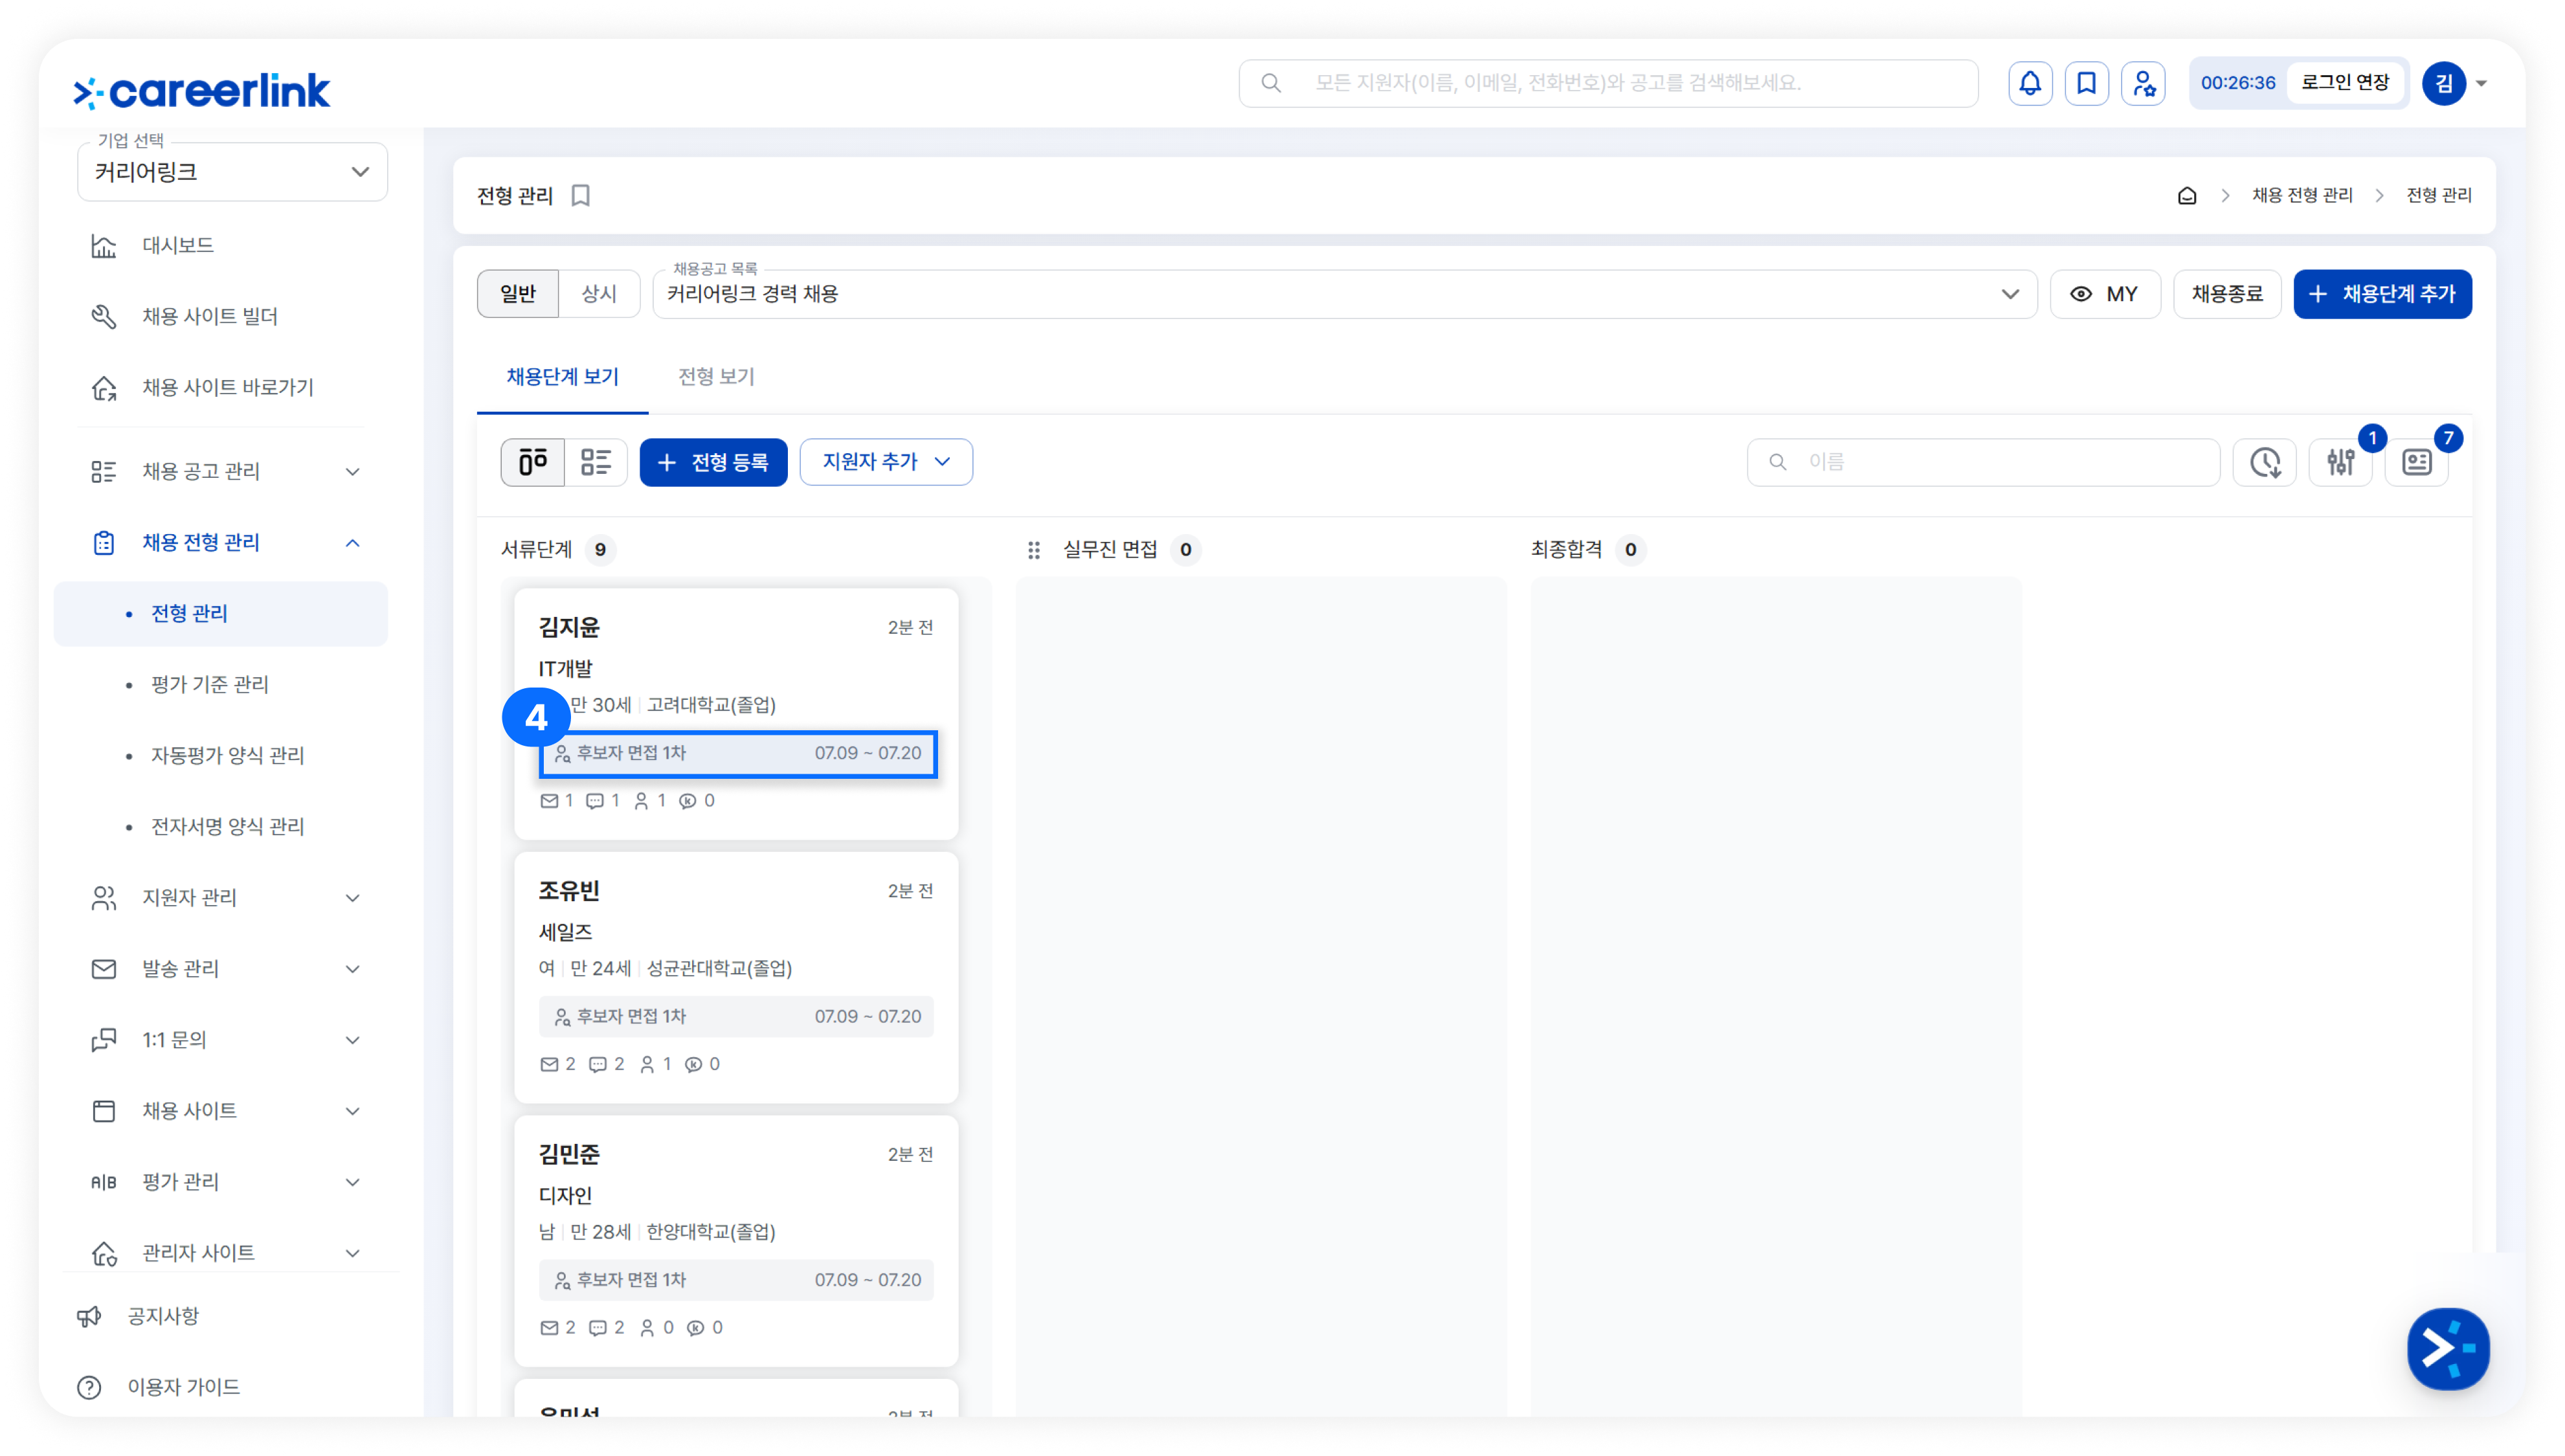Go to home via breadcrumb icon
The image size is (2565, 1456).
[2186, 196]
